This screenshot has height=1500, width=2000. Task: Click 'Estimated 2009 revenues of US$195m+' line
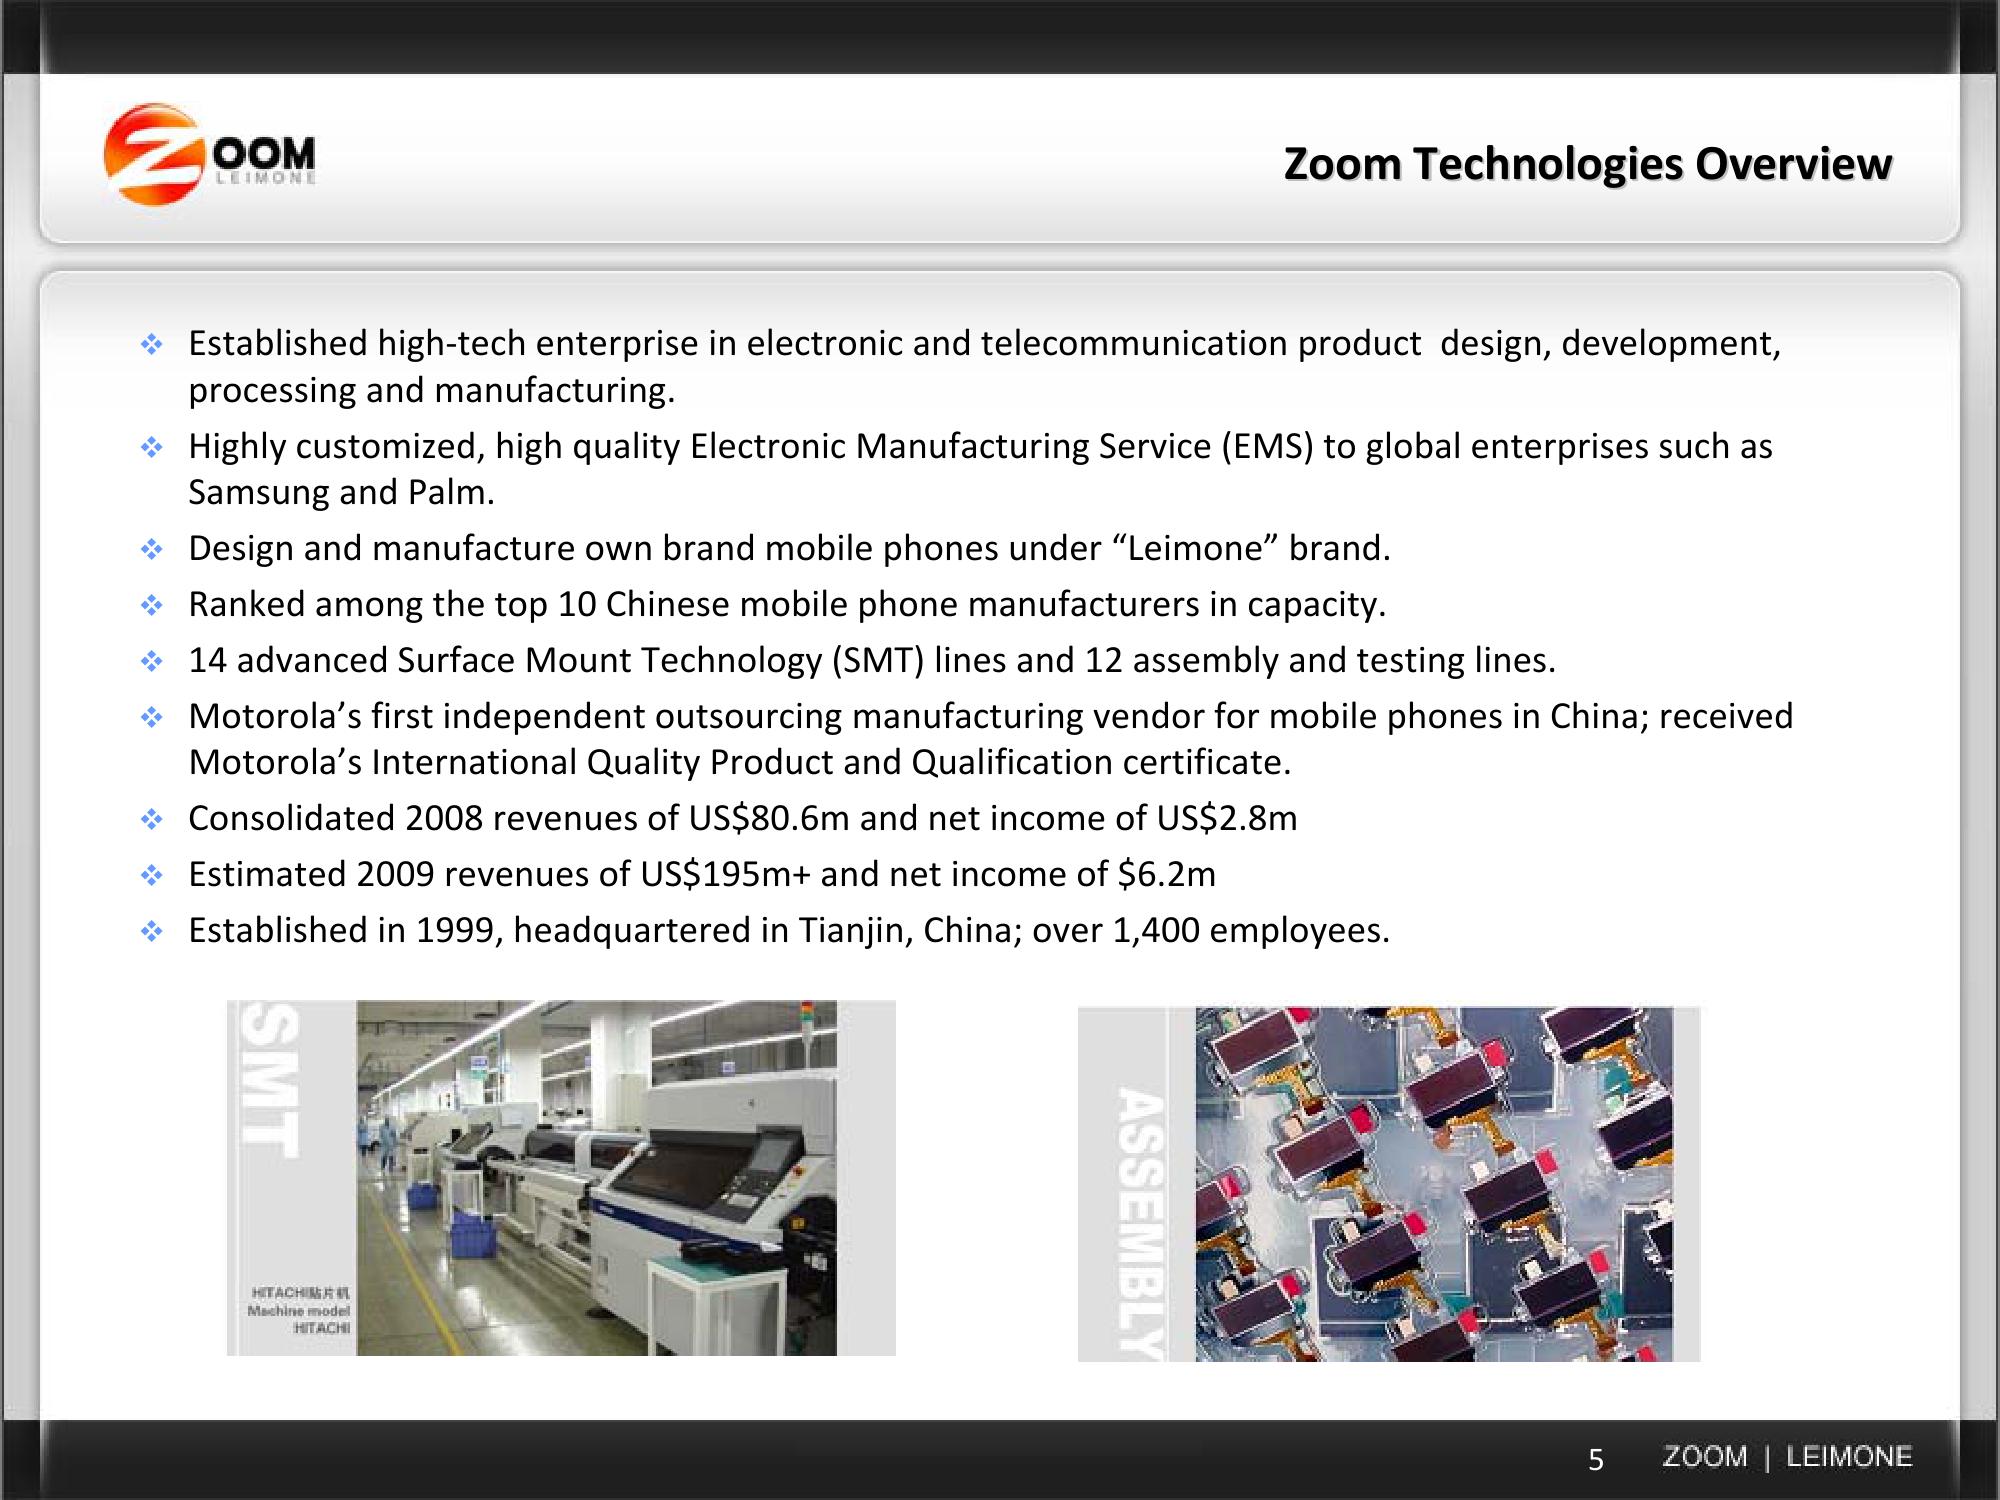coord(702,874)
